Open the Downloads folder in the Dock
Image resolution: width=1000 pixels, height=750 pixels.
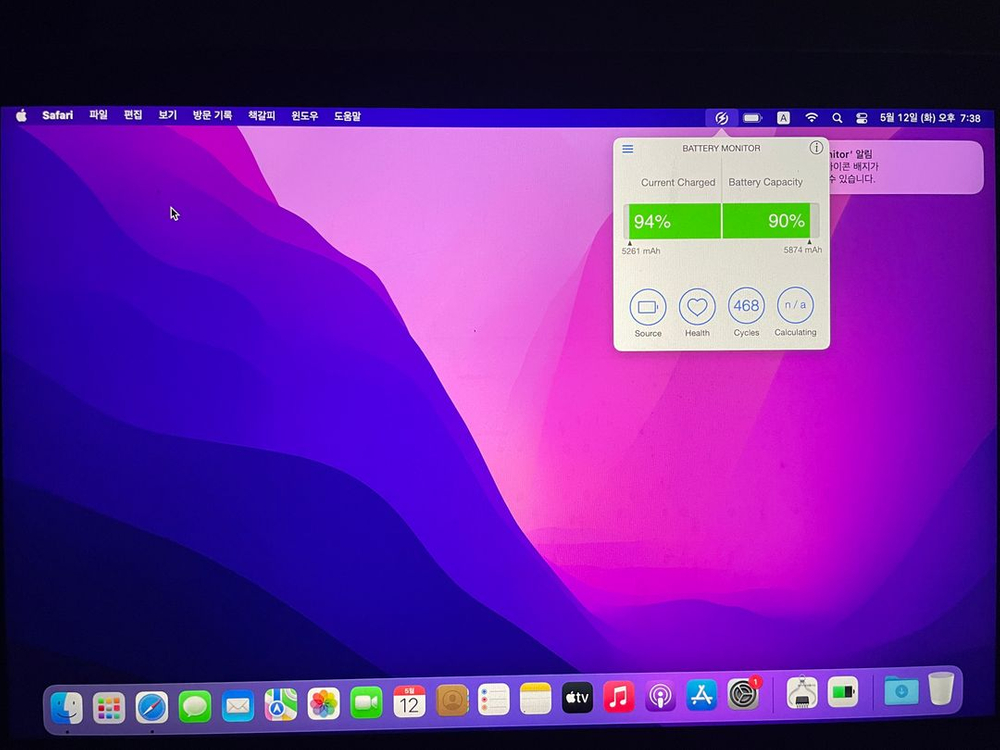901,691
